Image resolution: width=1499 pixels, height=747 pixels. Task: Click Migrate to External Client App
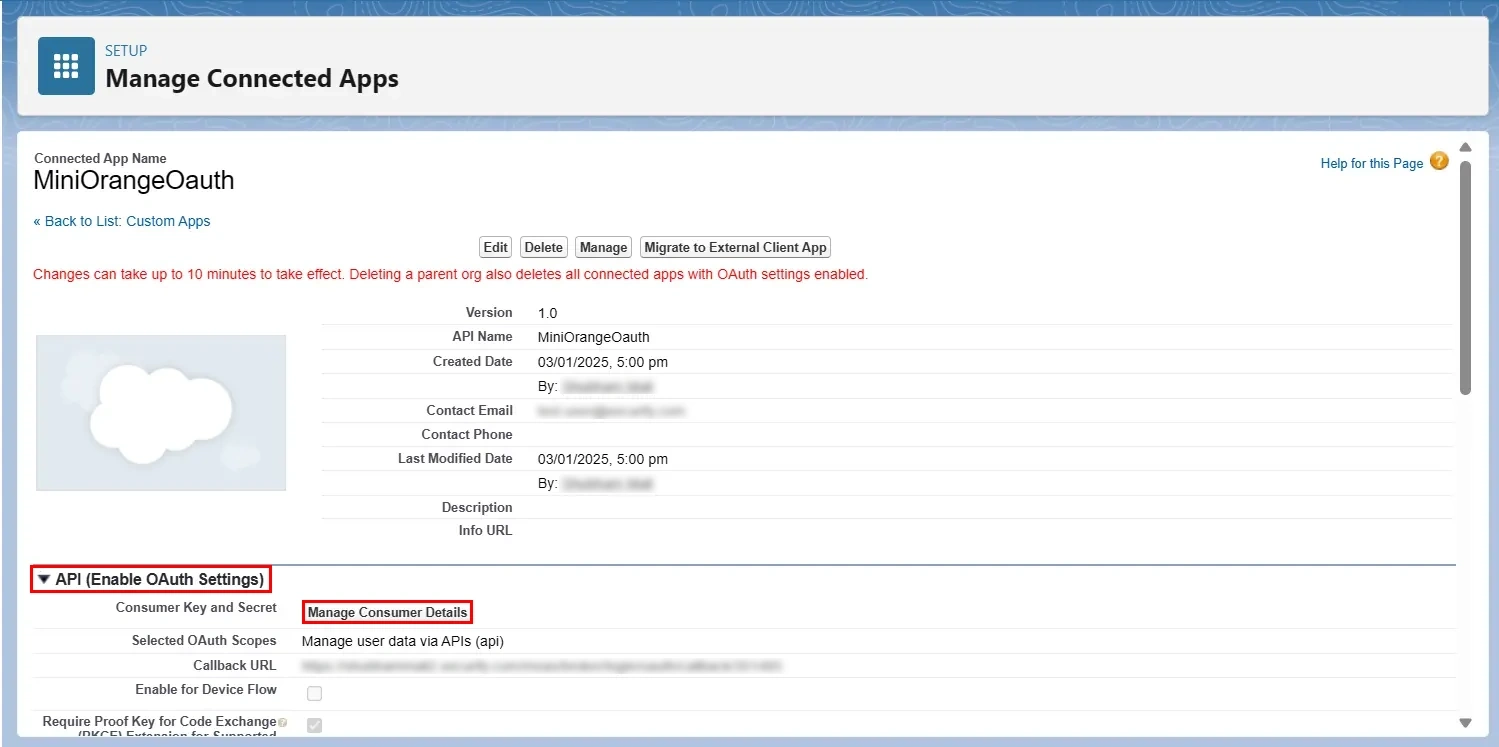coord(735,247)
